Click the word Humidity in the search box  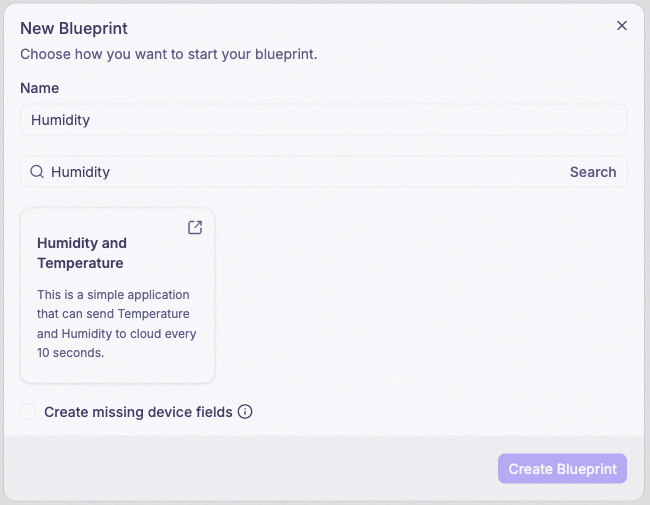(x=80, y=172)
